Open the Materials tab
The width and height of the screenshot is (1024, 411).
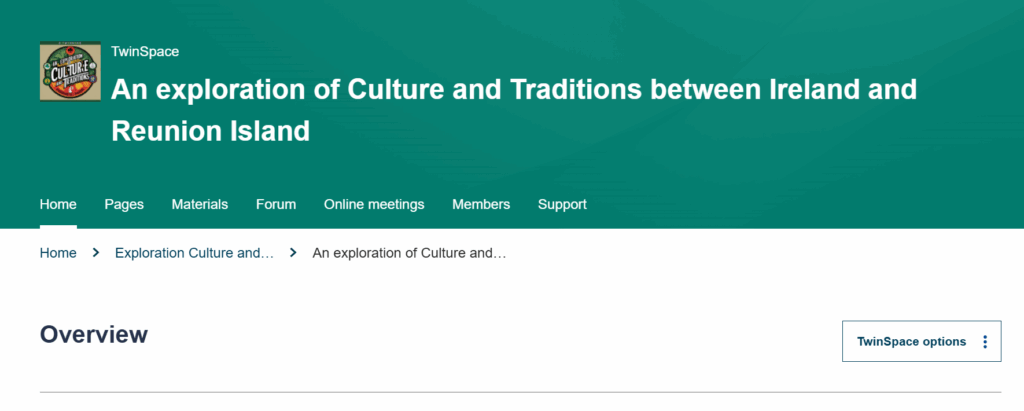tap(200, 204)
